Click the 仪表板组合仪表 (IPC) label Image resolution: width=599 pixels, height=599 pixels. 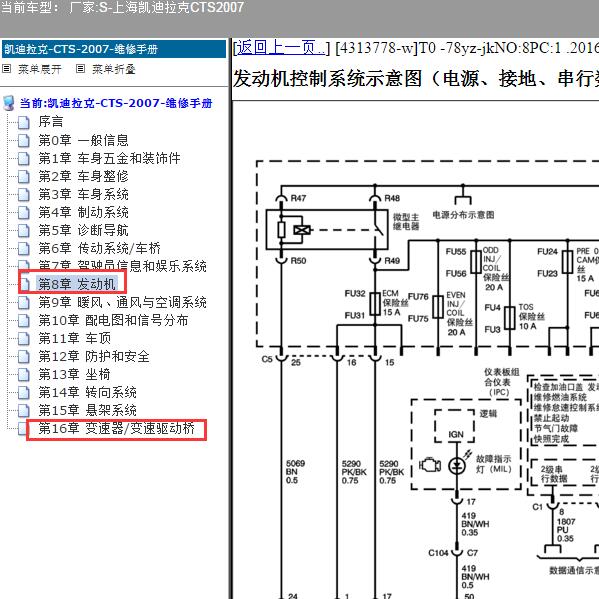tap(501, 382)
